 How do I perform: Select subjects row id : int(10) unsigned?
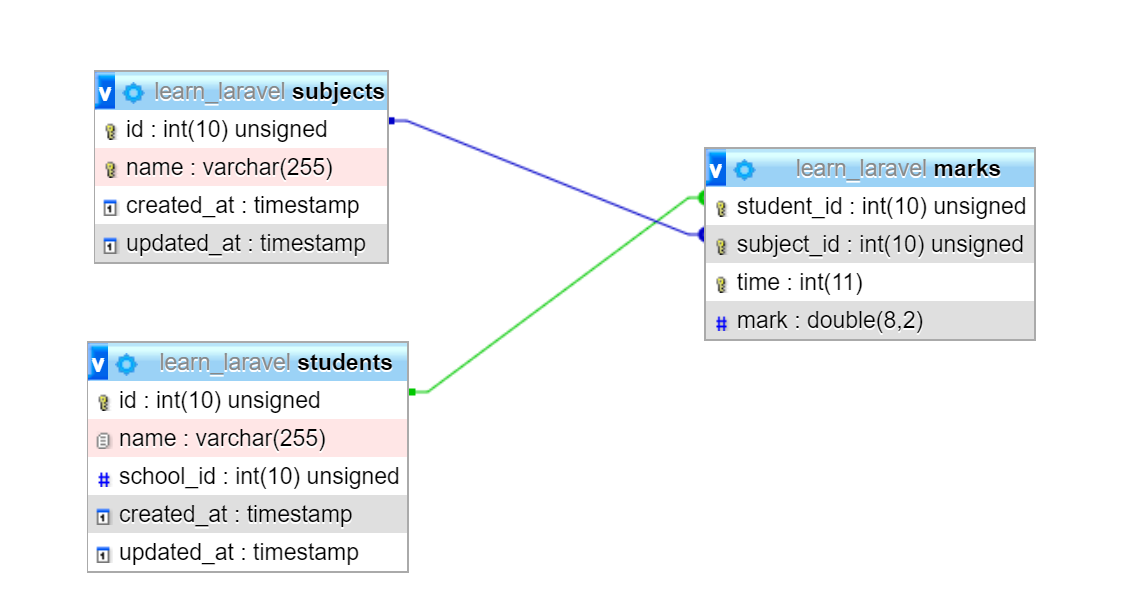(x=241, y=130)
